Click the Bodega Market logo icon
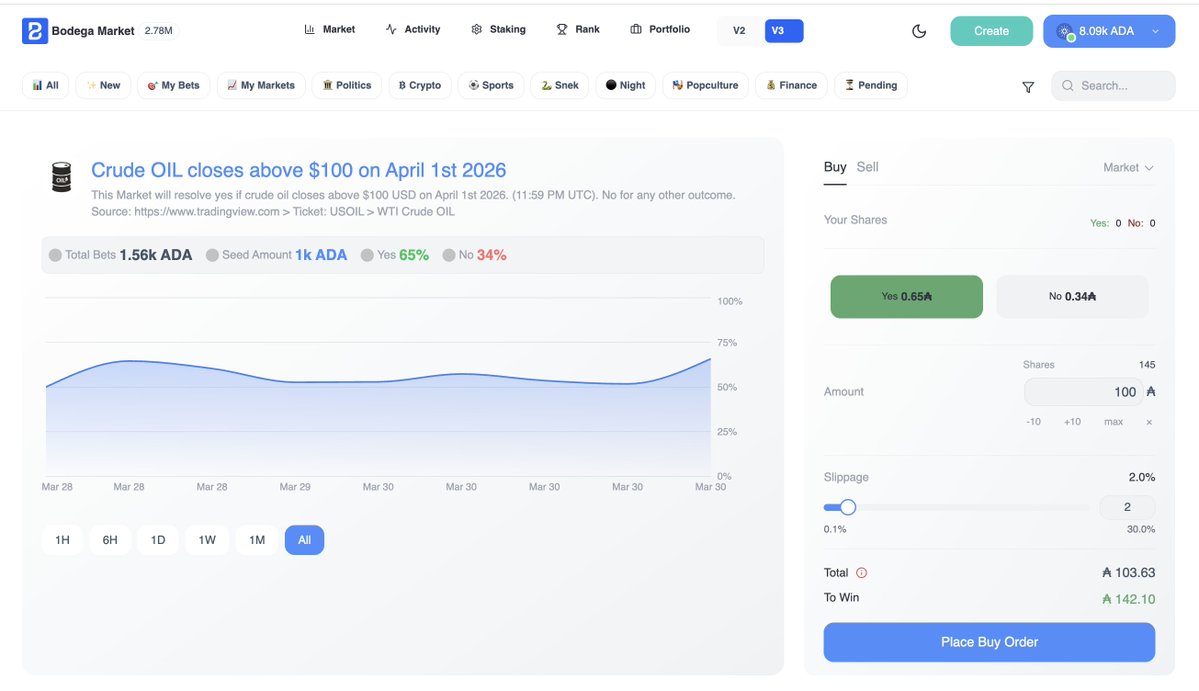Image resolution: width=1199 pixels, height=691 pixels. tap(34, 31)
